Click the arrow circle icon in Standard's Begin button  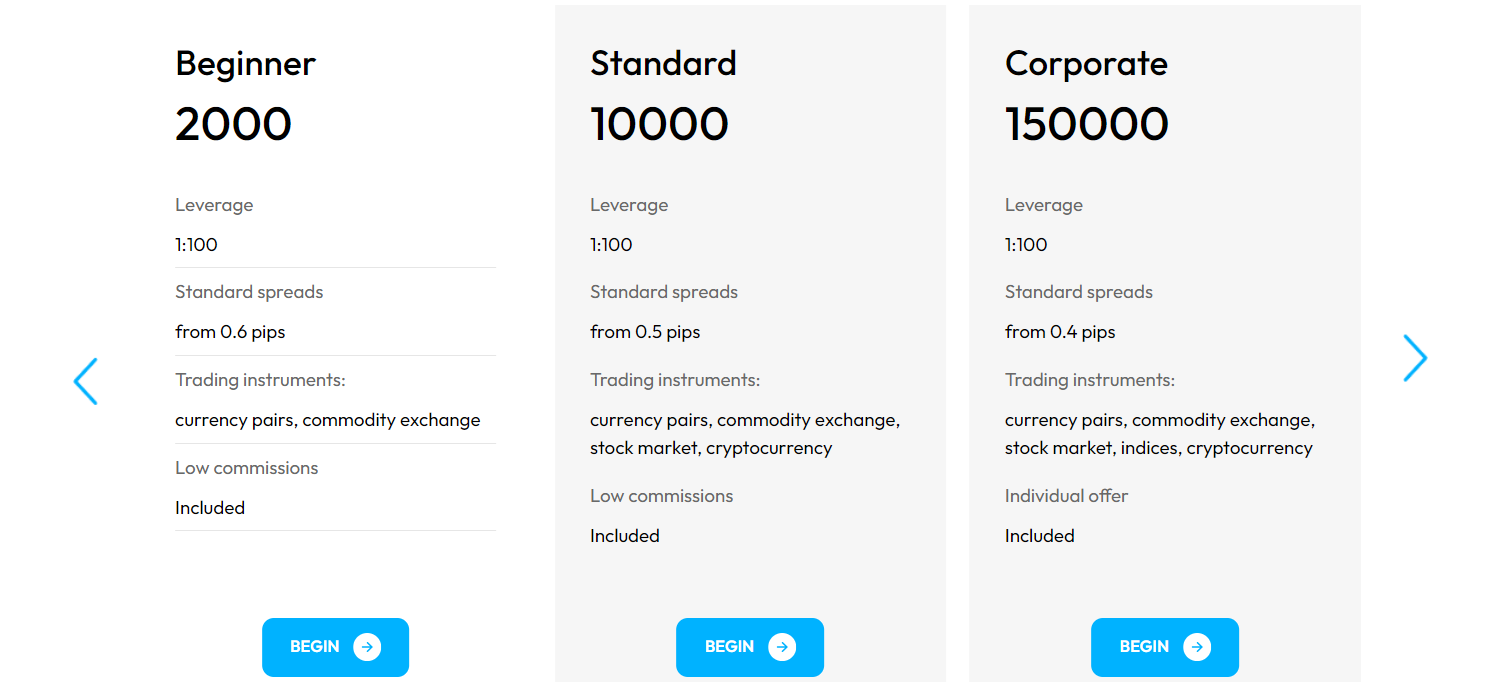click(x=782, y=647)
